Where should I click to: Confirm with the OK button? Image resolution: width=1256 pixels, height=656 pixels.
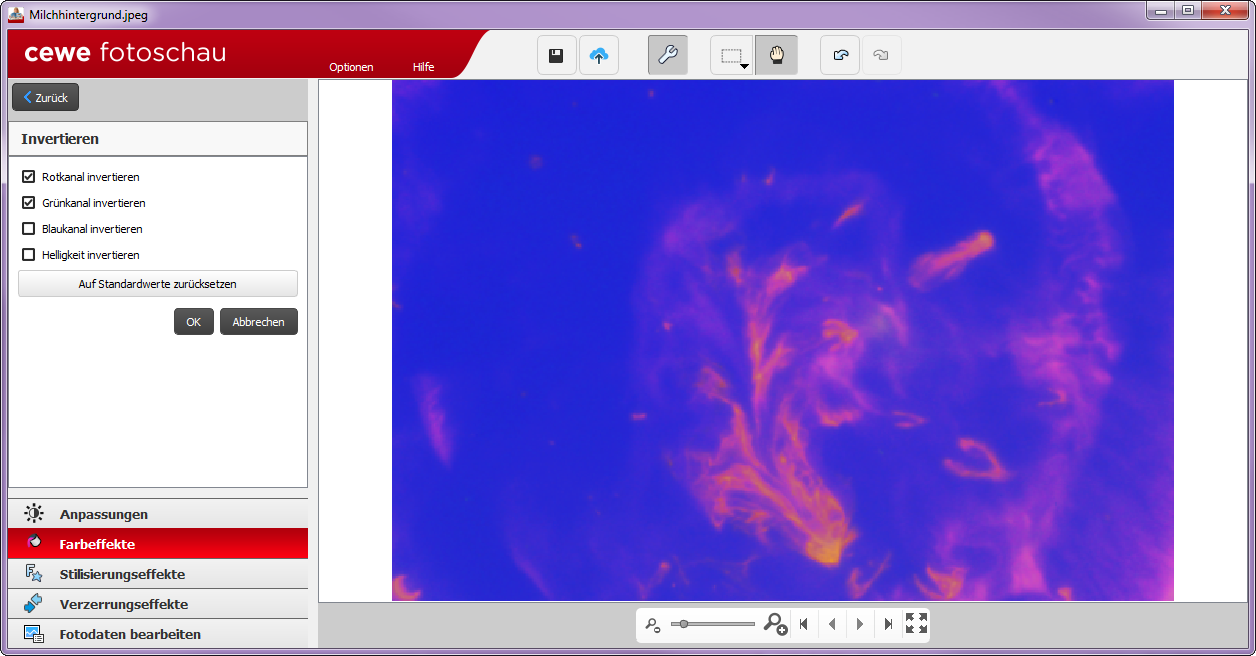click(x=194, y=322)
